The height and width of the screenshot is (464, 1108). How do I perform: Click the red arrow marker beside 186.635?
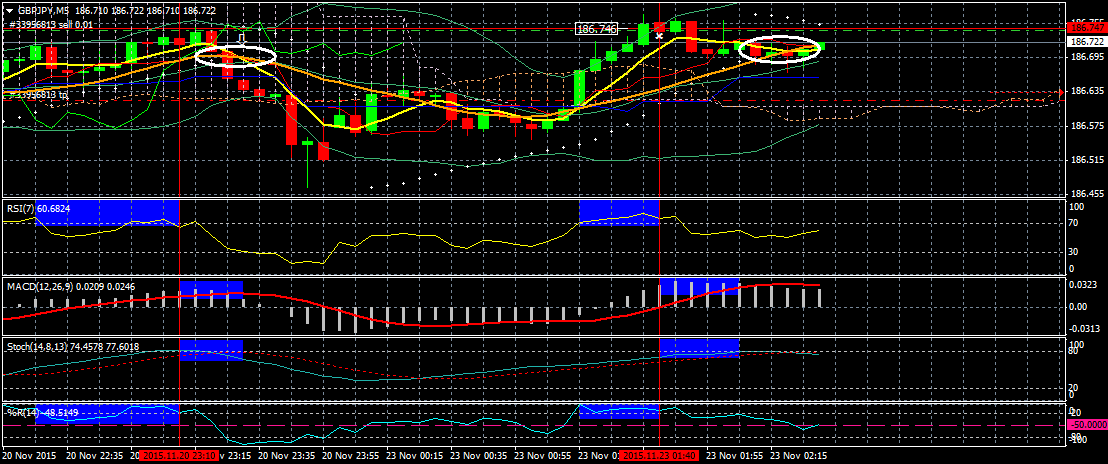(x=1061, y=93)
